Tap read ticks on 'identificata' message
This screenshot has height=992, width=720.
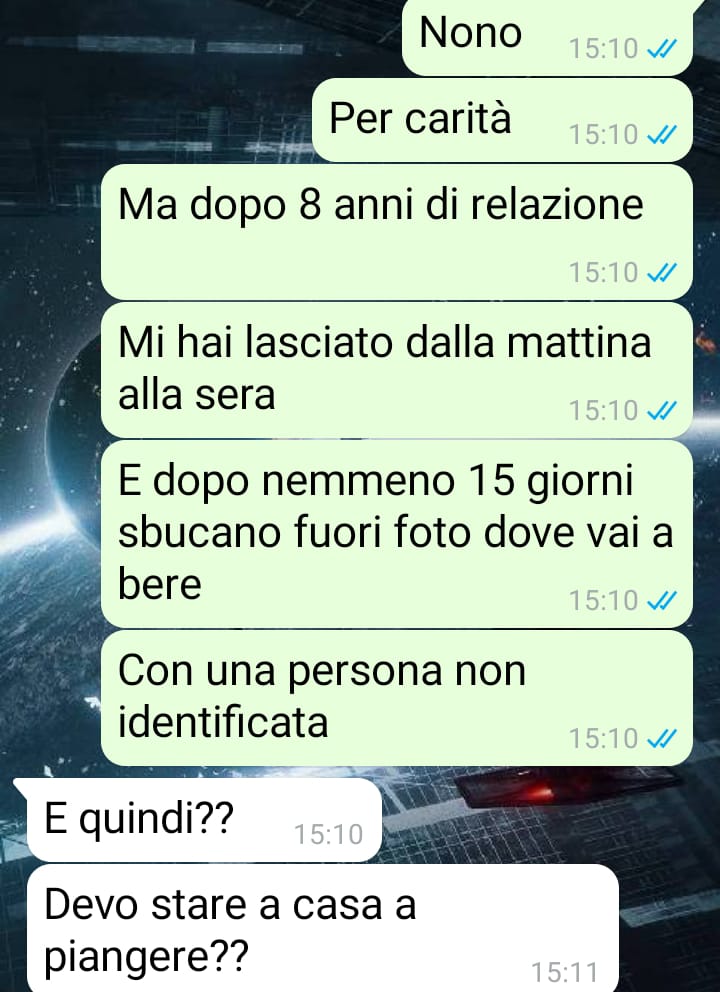click(x=662, y=738)
